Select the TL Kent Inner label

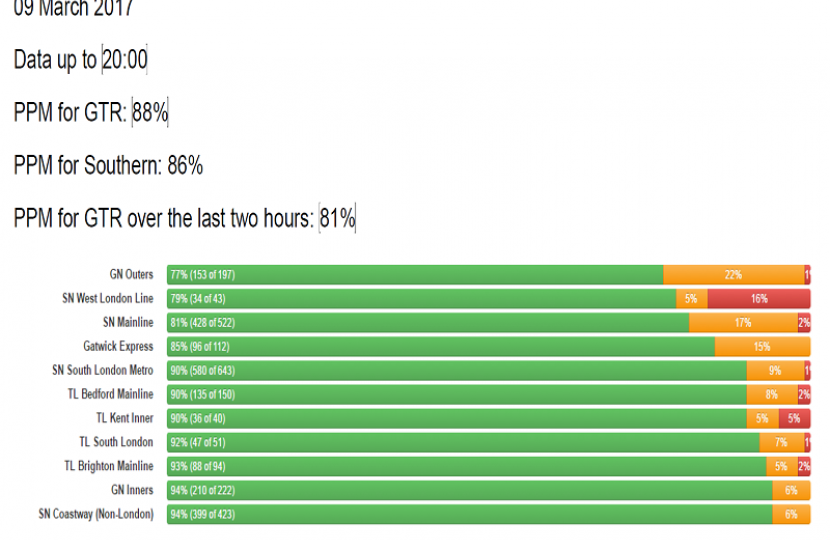click(124, 418)
